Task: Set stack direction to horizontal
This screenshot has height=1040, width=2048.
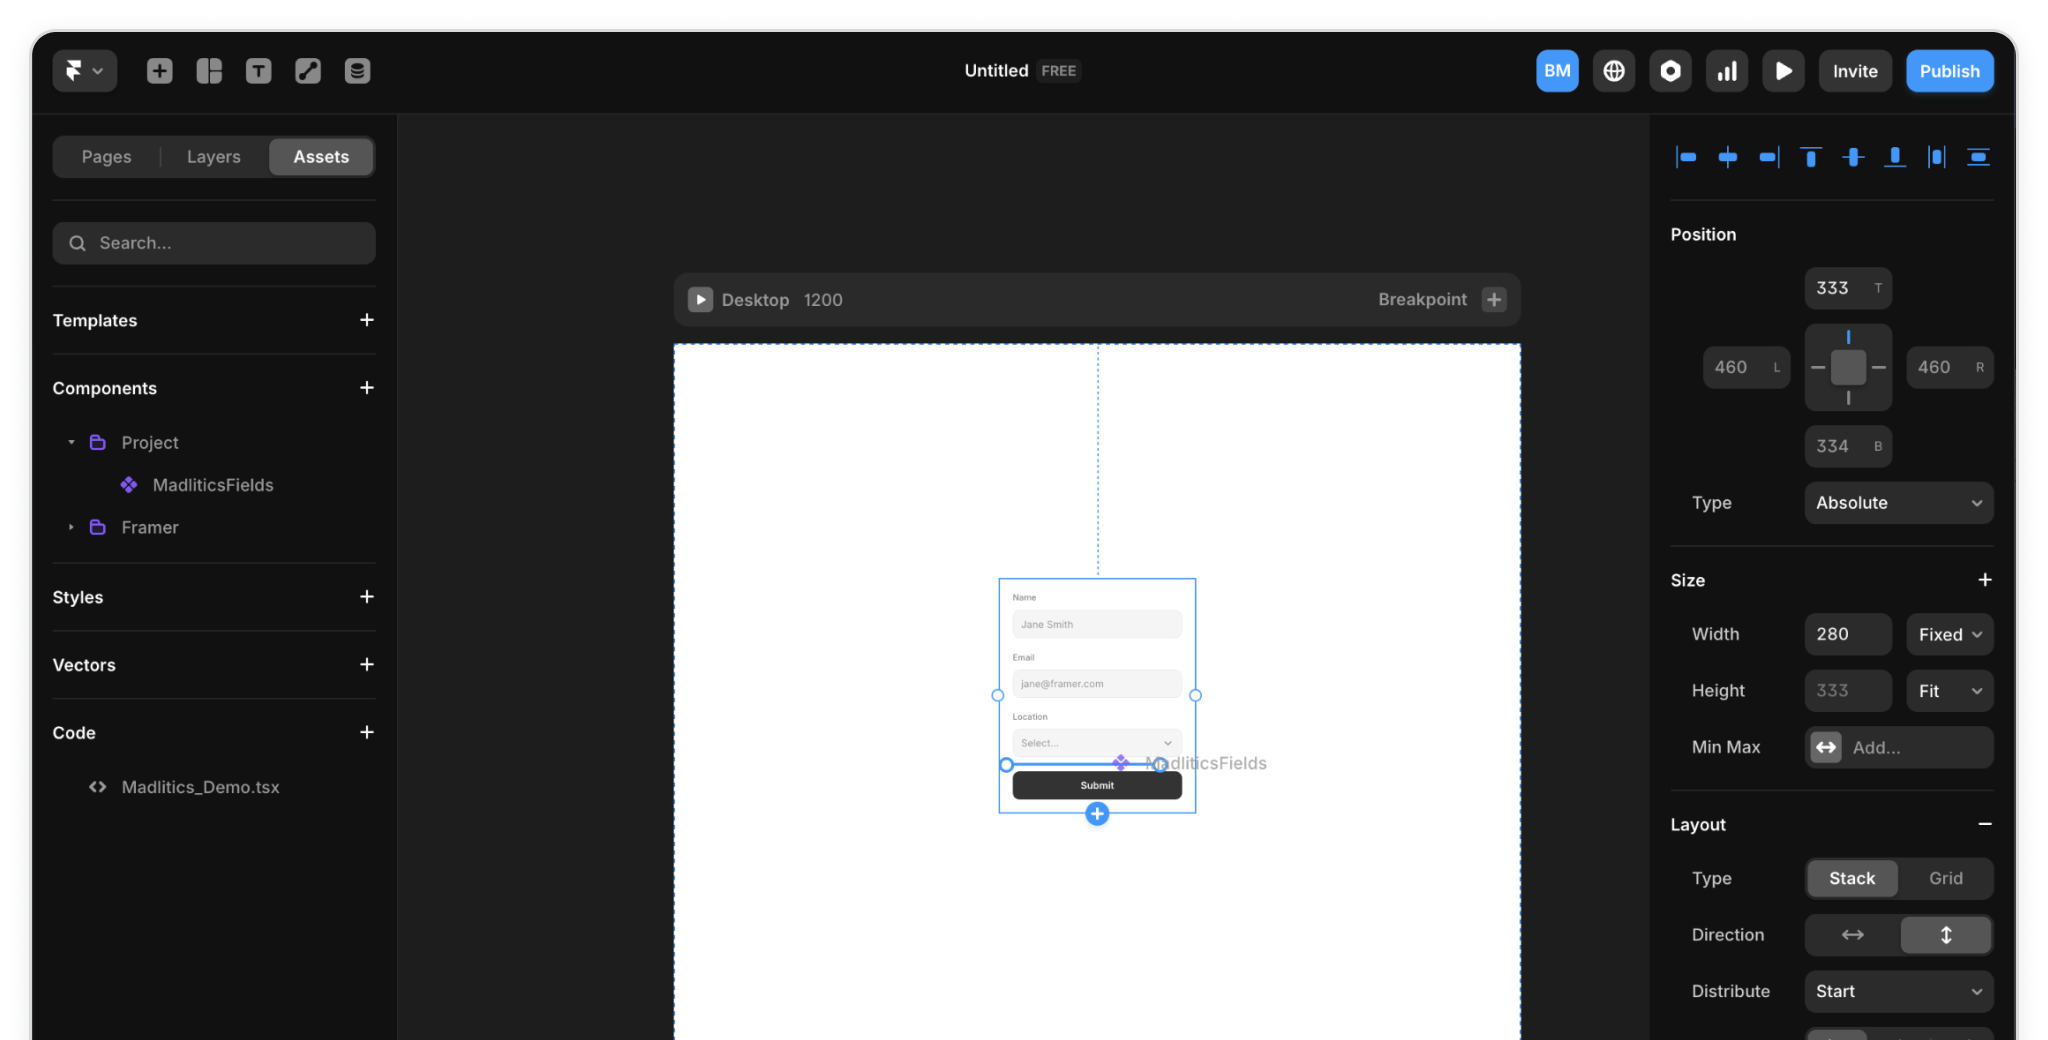Action: (1852, 935)
